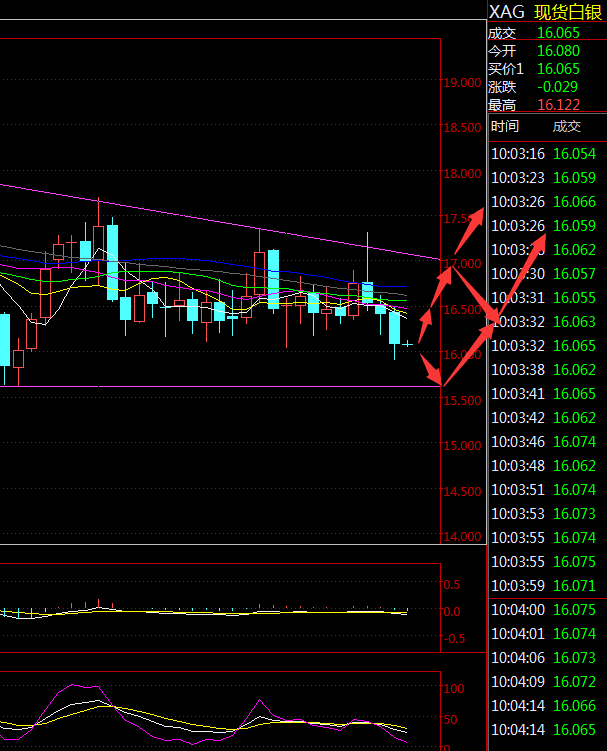The image size is (607, 751).
Task: Select the 买价1 quote row
Action: 548,69
